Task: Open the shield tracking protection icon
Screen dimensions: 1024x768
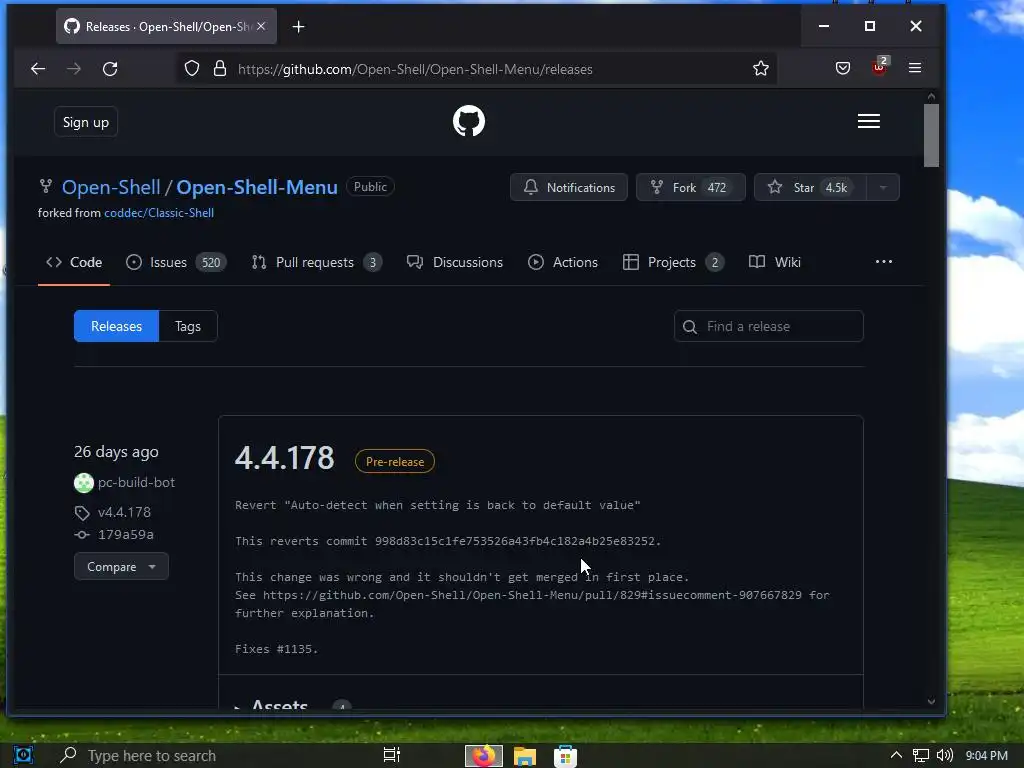Action: click(x=191, y=69)
